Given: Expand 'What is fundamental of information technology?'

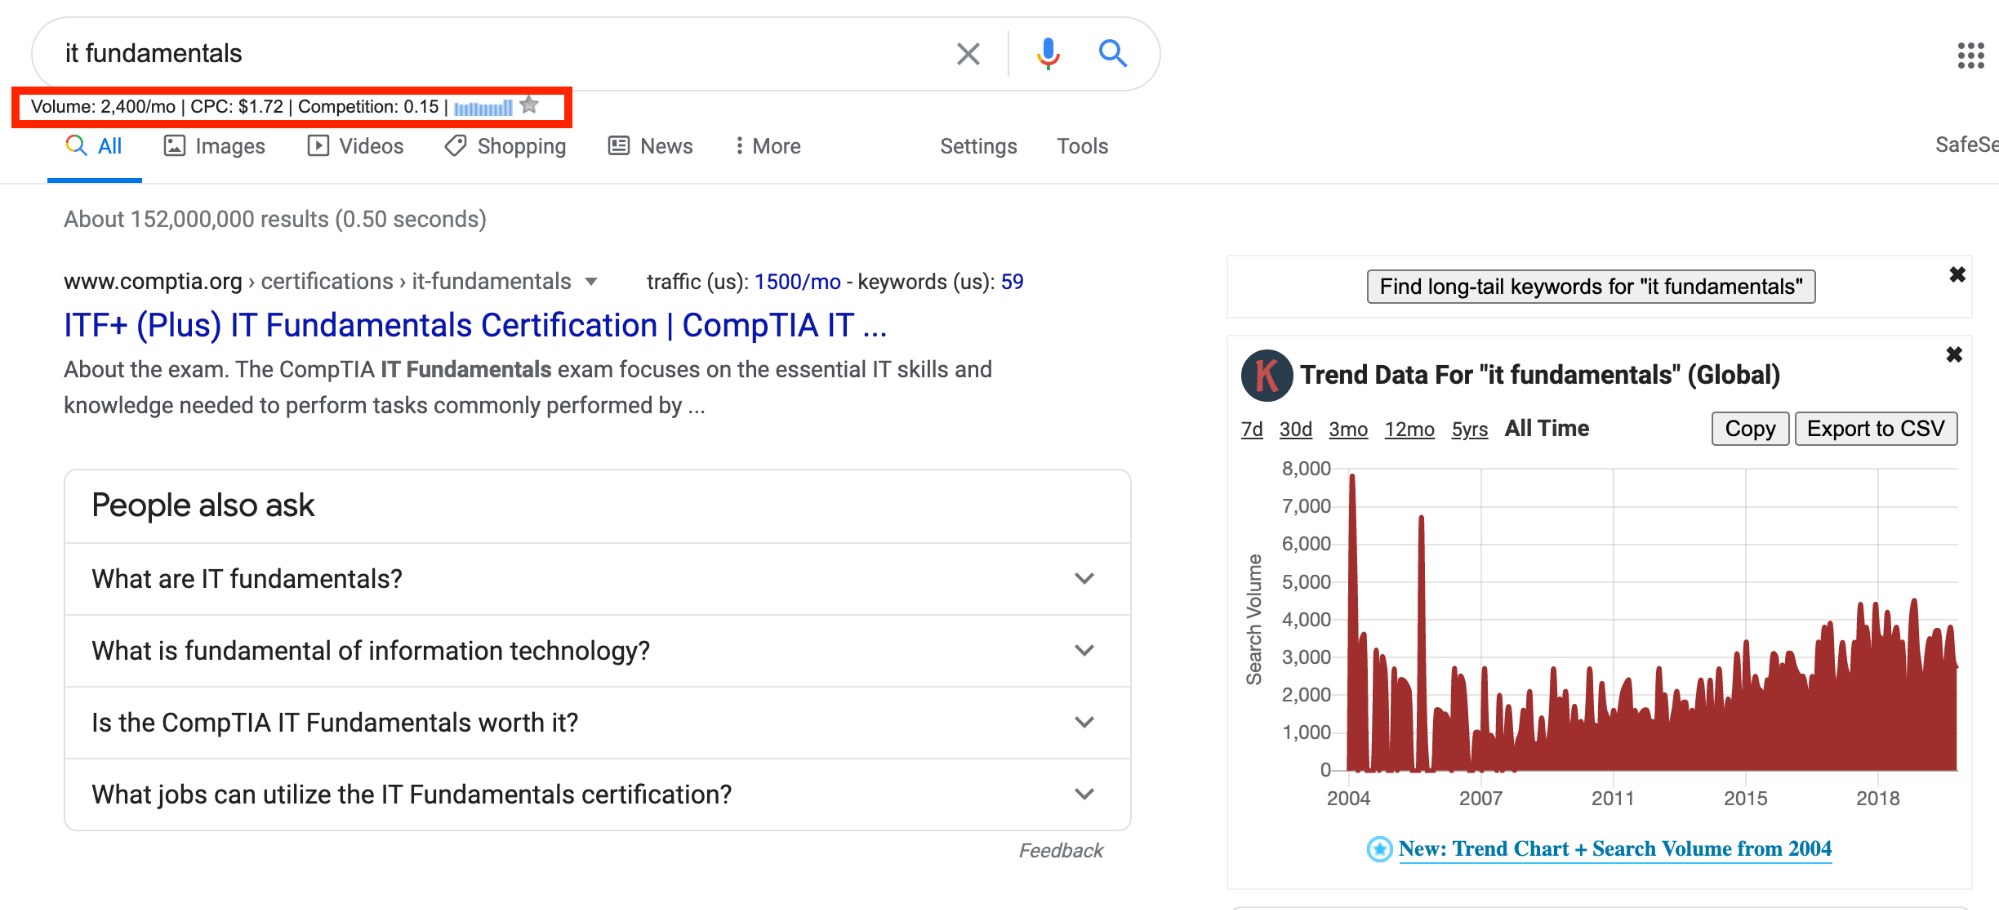Looking at the screenshot, I should 598,651.
